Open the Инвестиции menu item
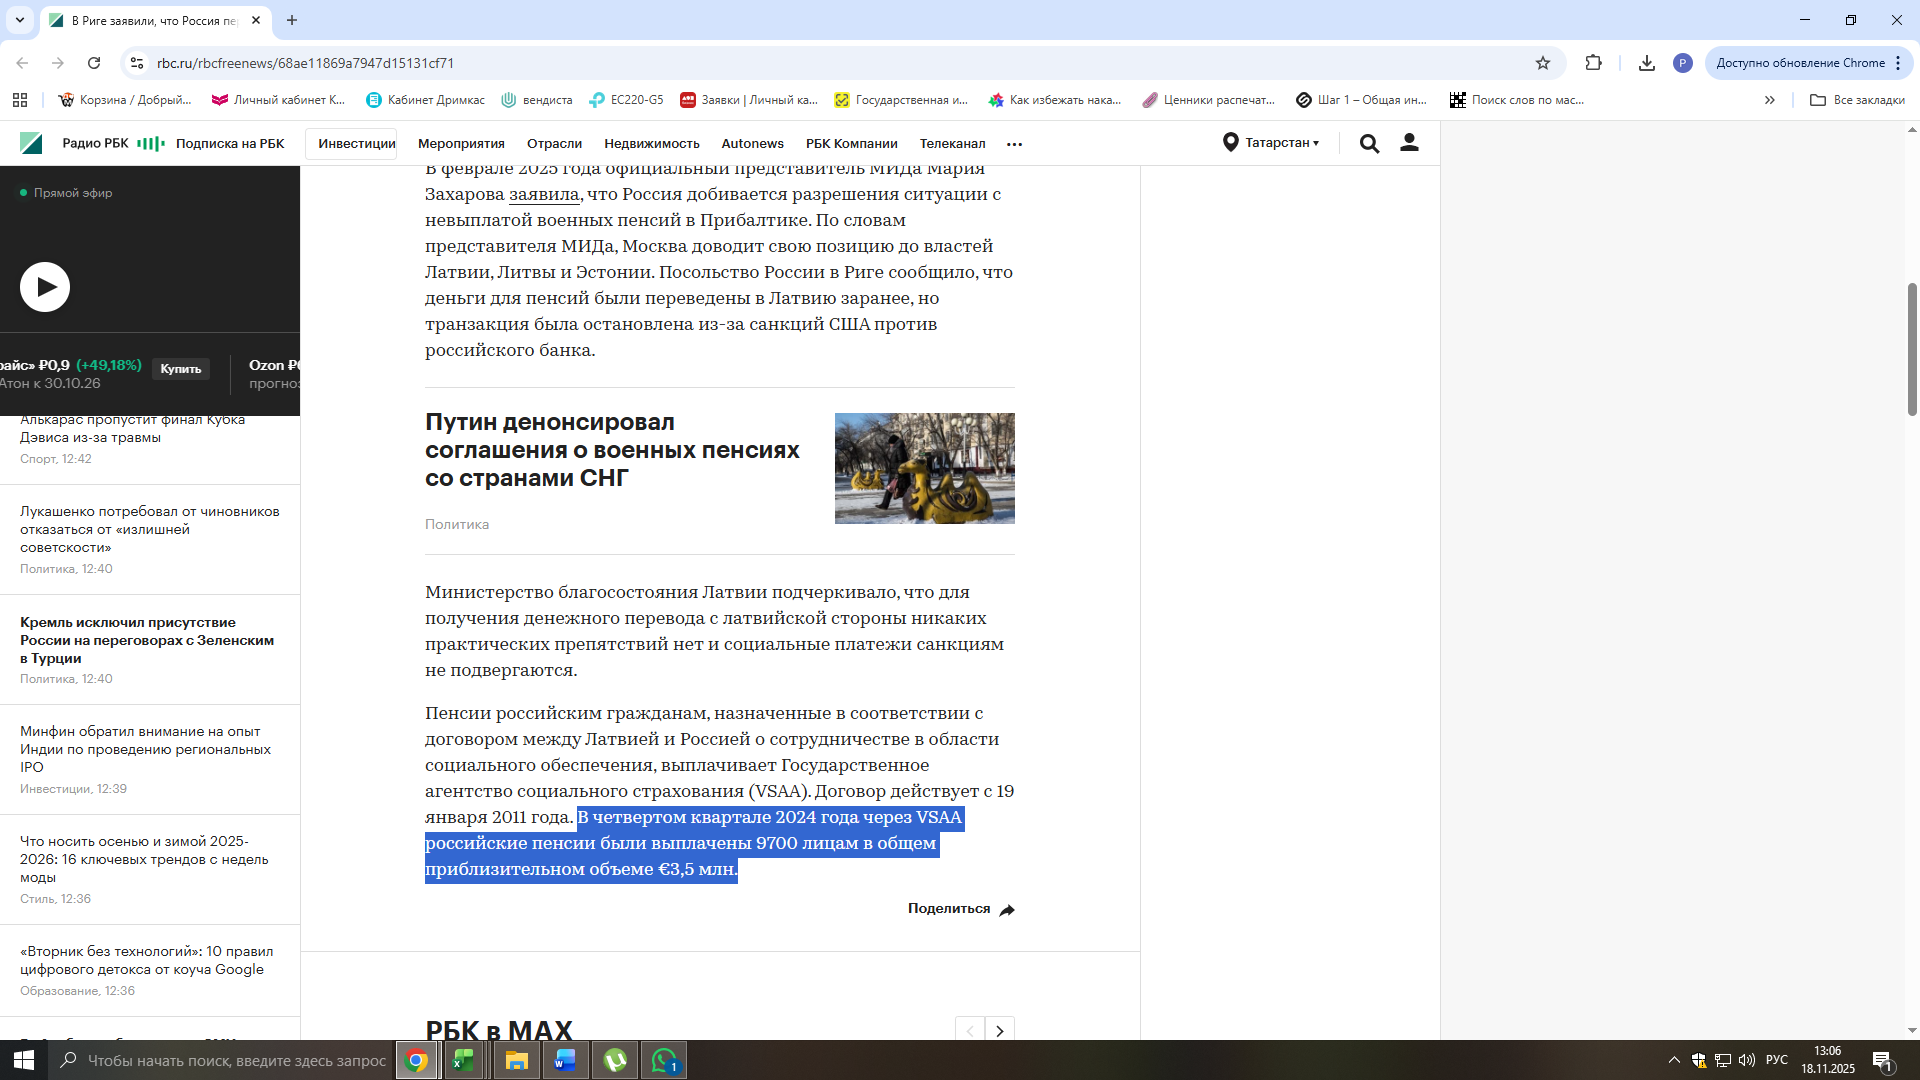This screenshot has height=1080, width=1920. tap(356, 144)
